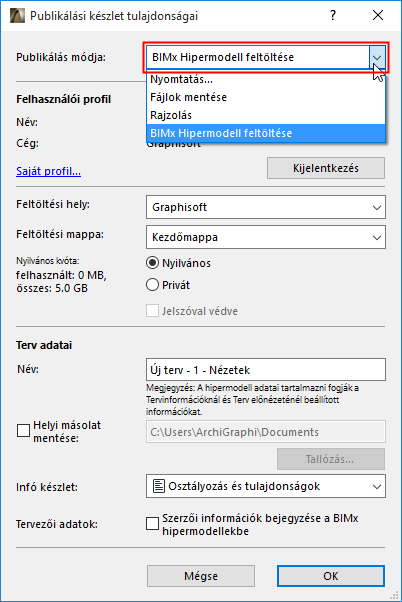The width and height of the screenshot is (402, 602).
Task: Select the Nyilvános radio button
Action: (152, 263)
